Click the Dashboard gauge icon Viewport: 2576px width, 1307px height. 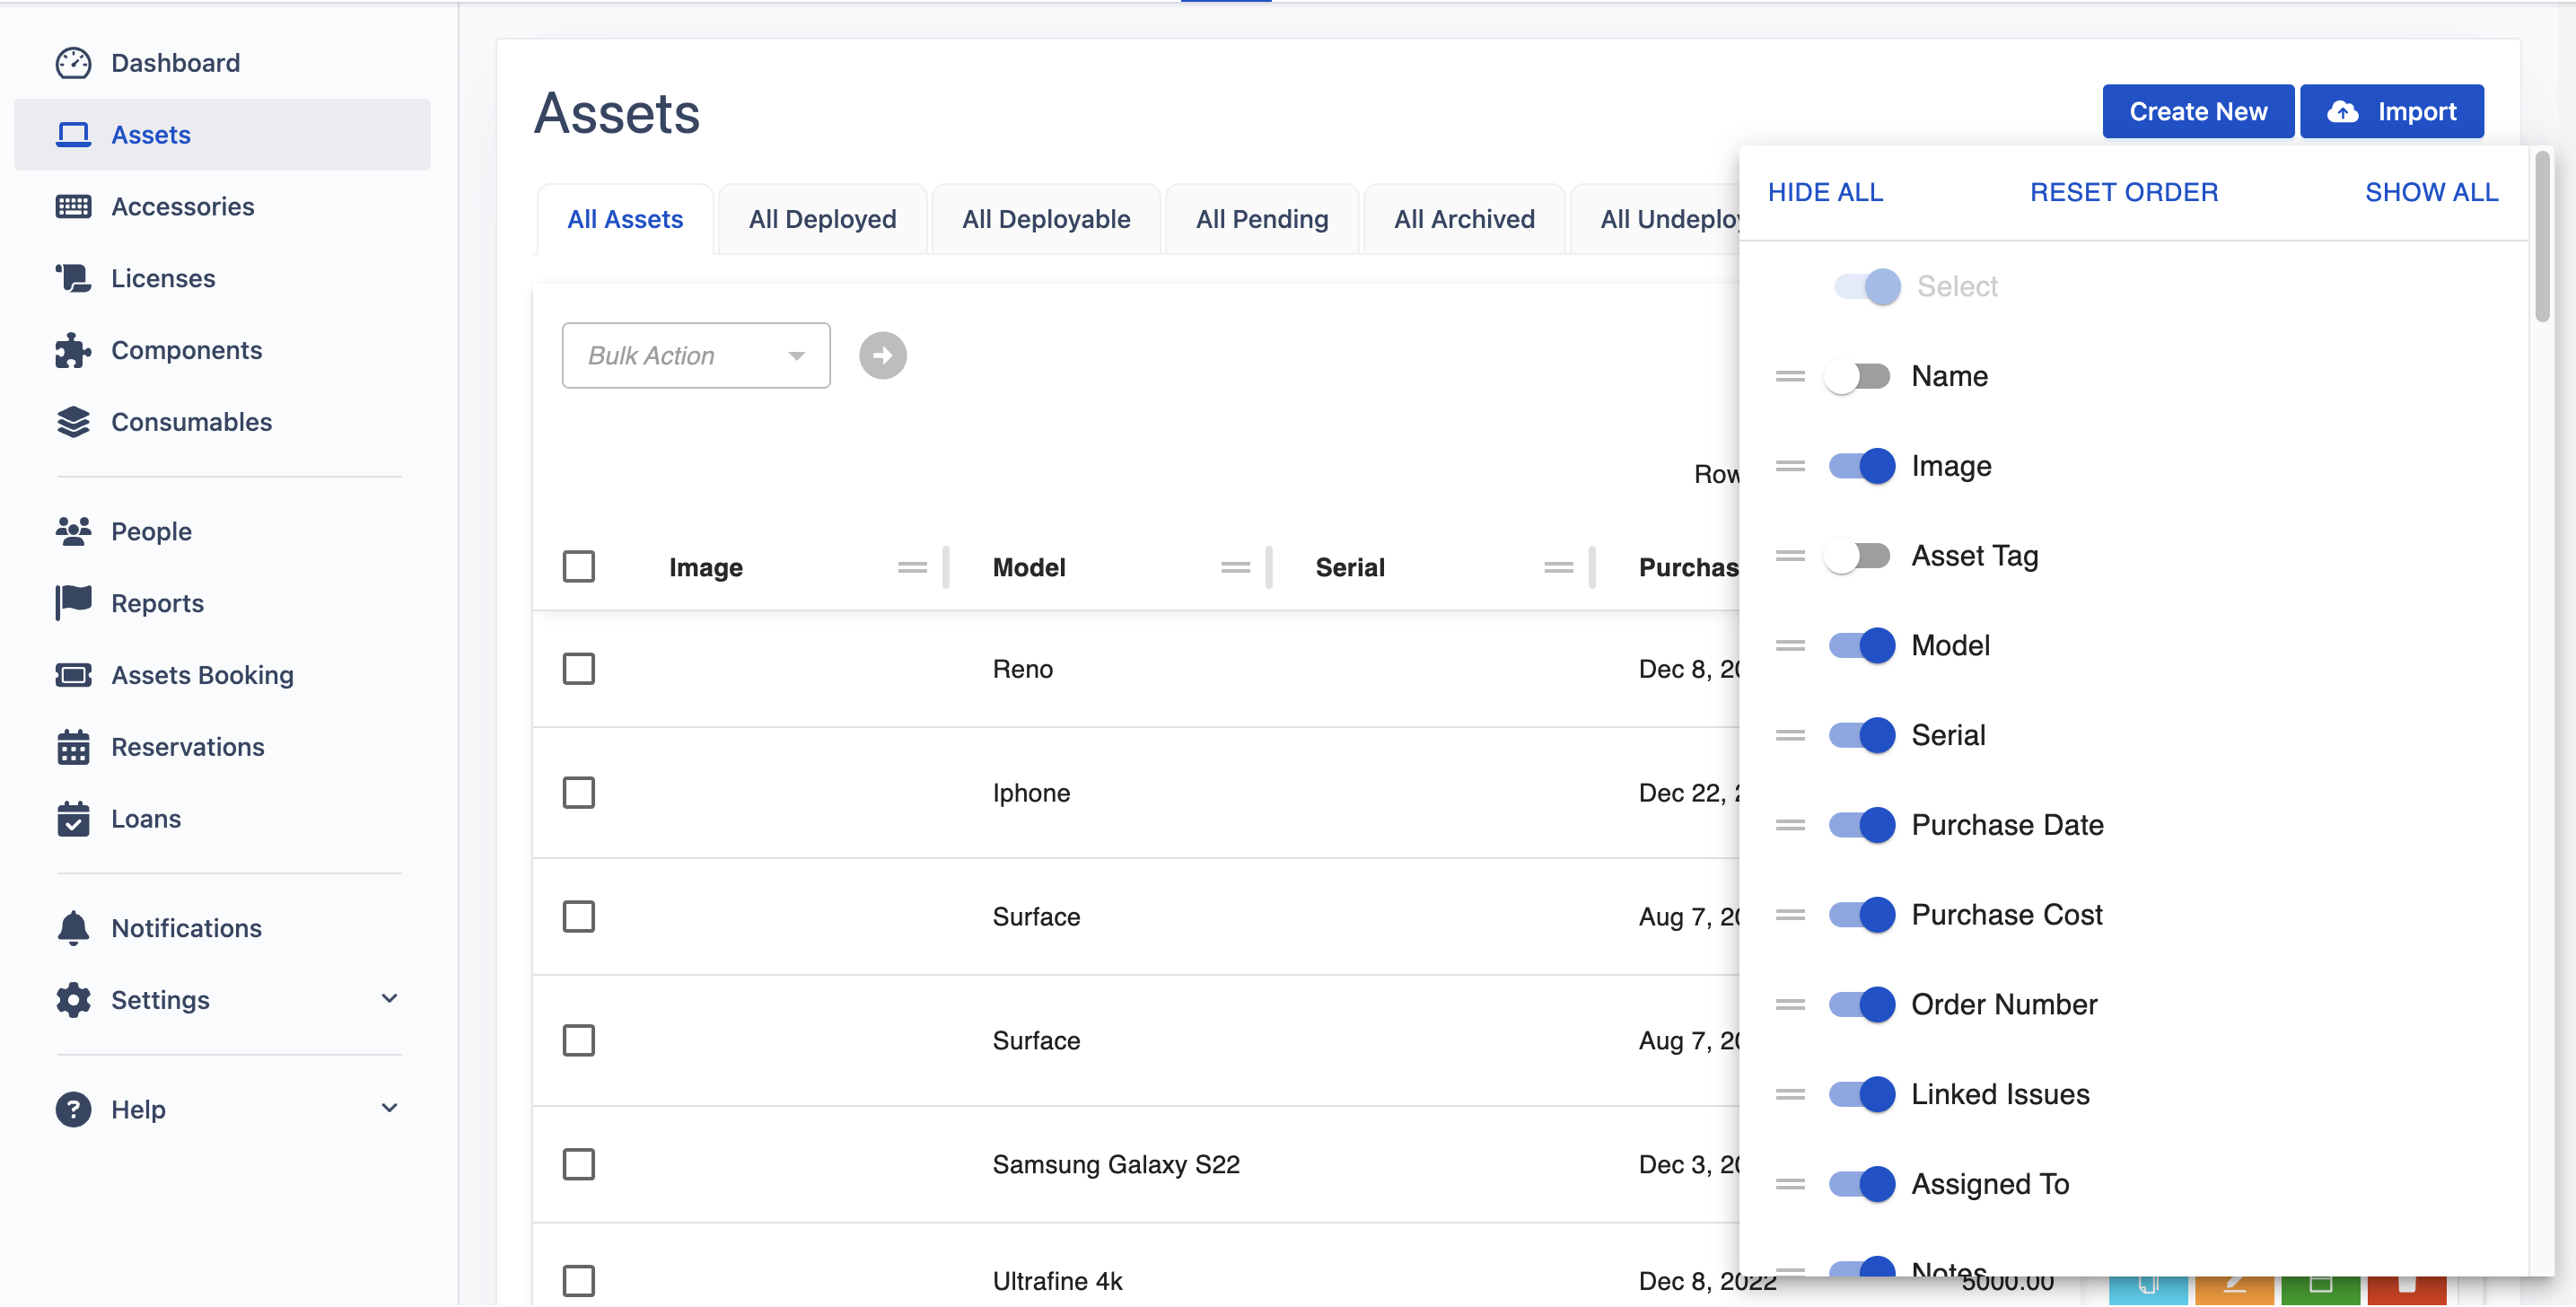coord(73,63)
